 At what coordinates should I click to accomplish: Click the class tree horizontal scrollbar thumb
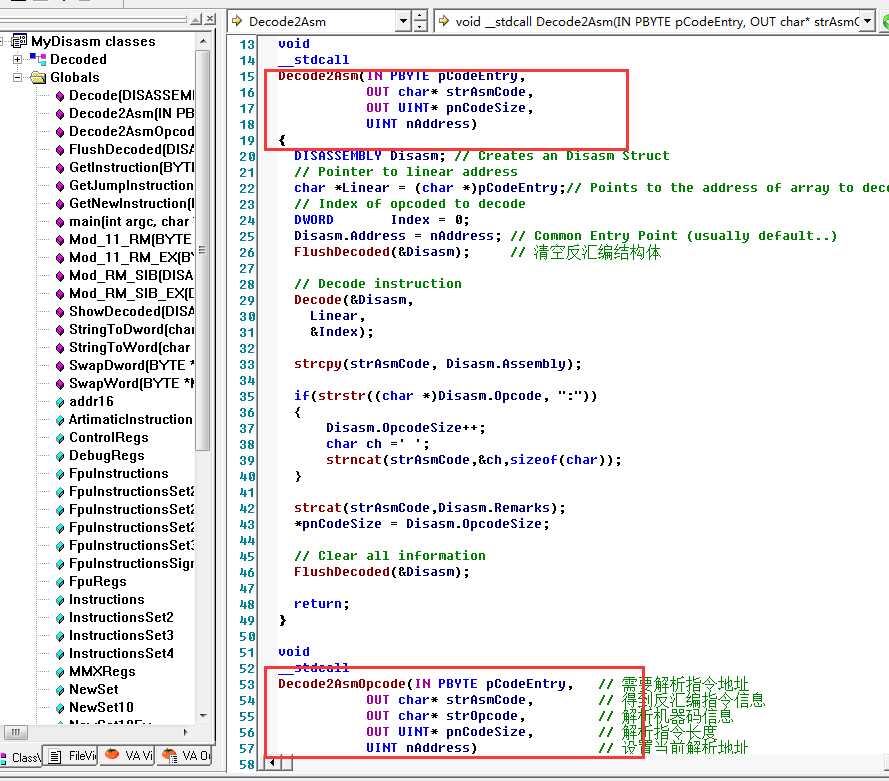click(16, 732)
